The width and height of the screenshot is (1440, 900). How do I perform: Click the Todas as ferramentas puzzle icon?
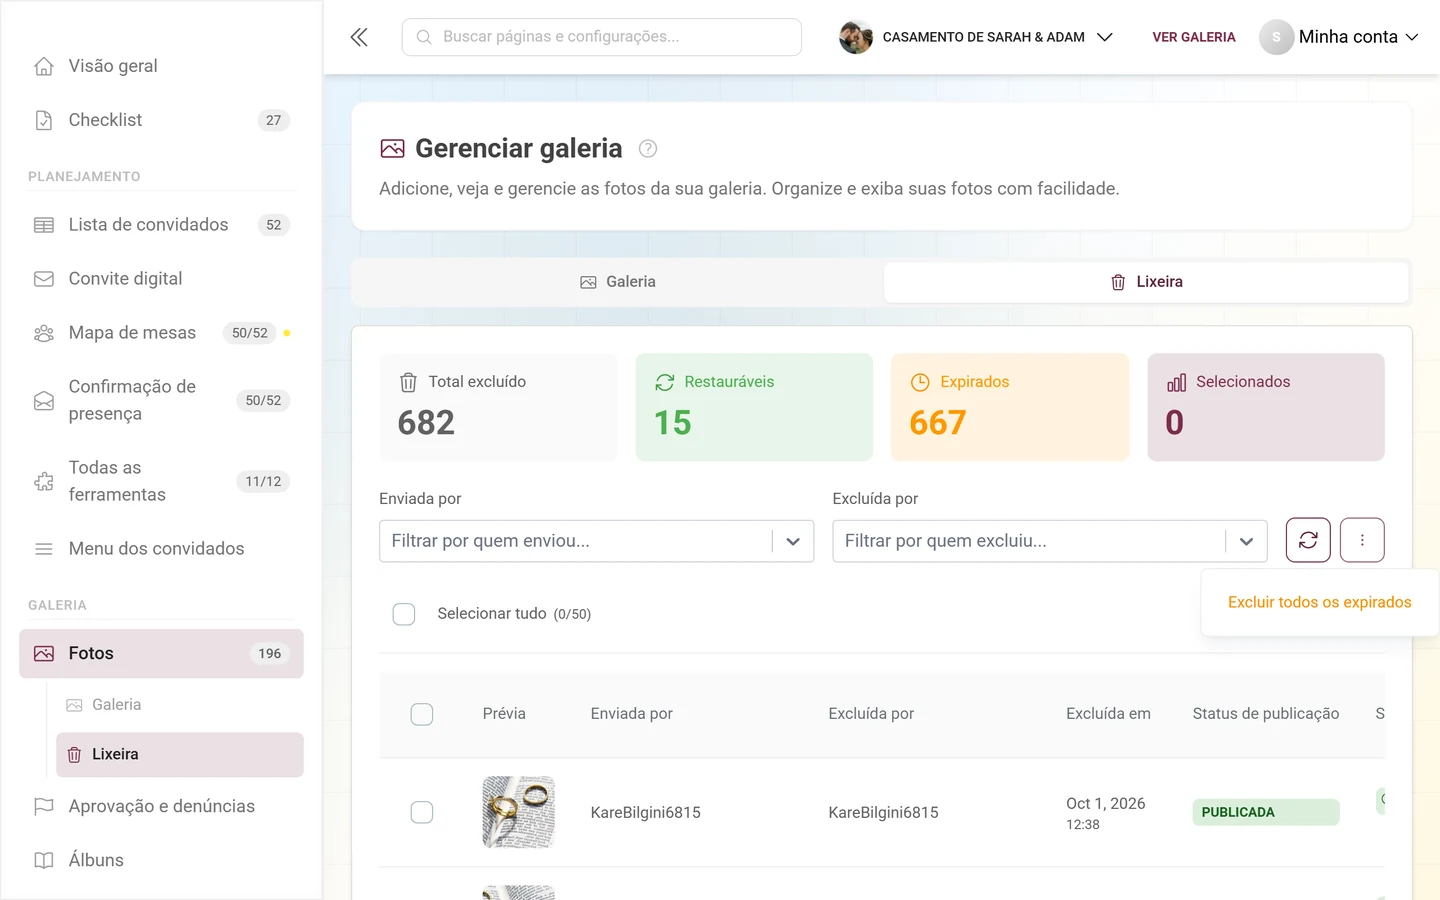tap(44, 481)
